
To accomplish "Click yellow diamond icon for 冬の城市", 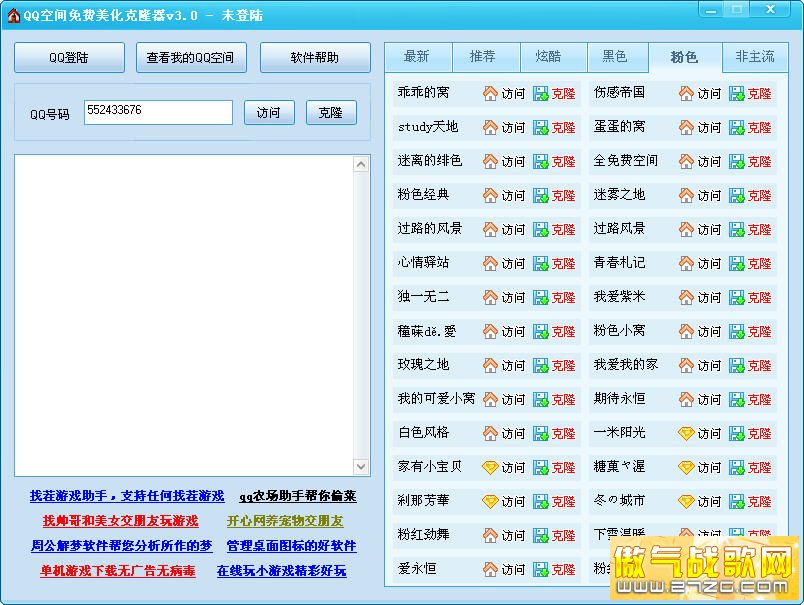I will tap(686, 501).
